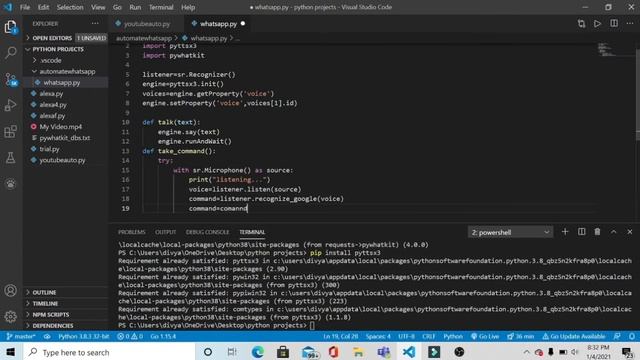Open the Terminal menu
Screen dimensions: 640x360
click(161, 7)
